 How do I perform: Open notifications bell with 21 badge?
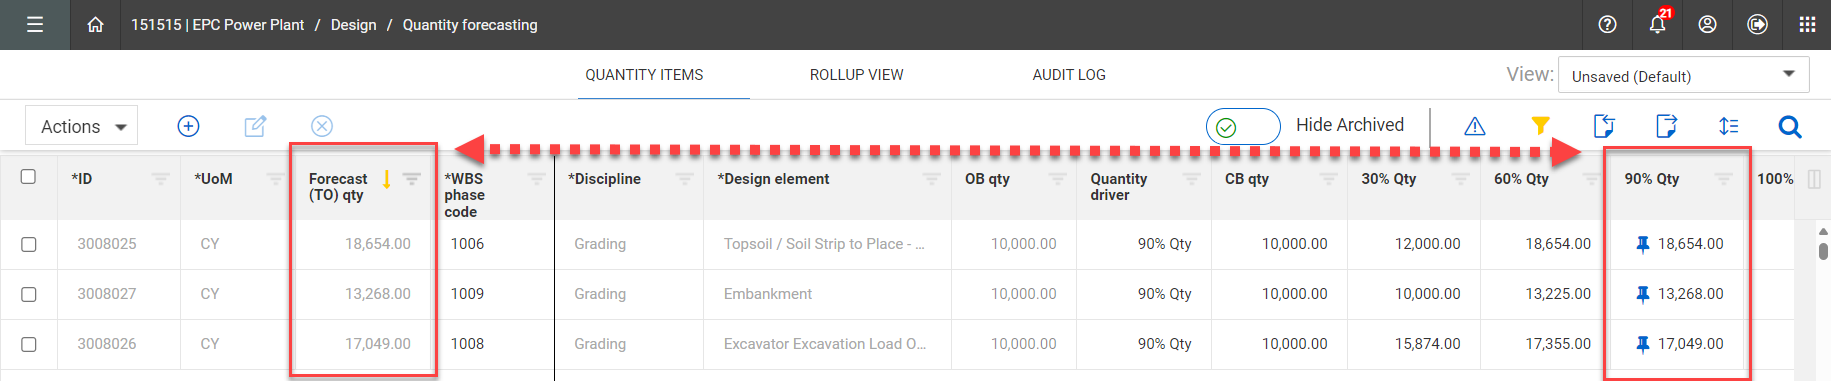1658,24
